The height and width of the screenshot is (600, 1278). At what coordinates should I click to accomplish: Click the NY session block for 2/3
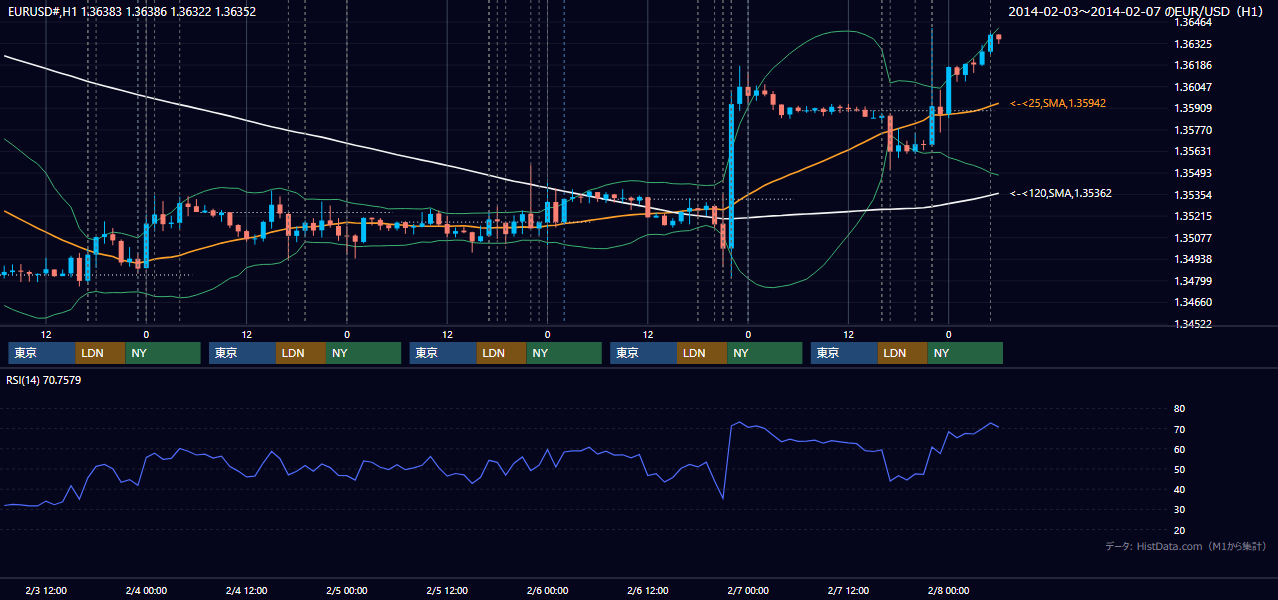(x=163, y=353)
